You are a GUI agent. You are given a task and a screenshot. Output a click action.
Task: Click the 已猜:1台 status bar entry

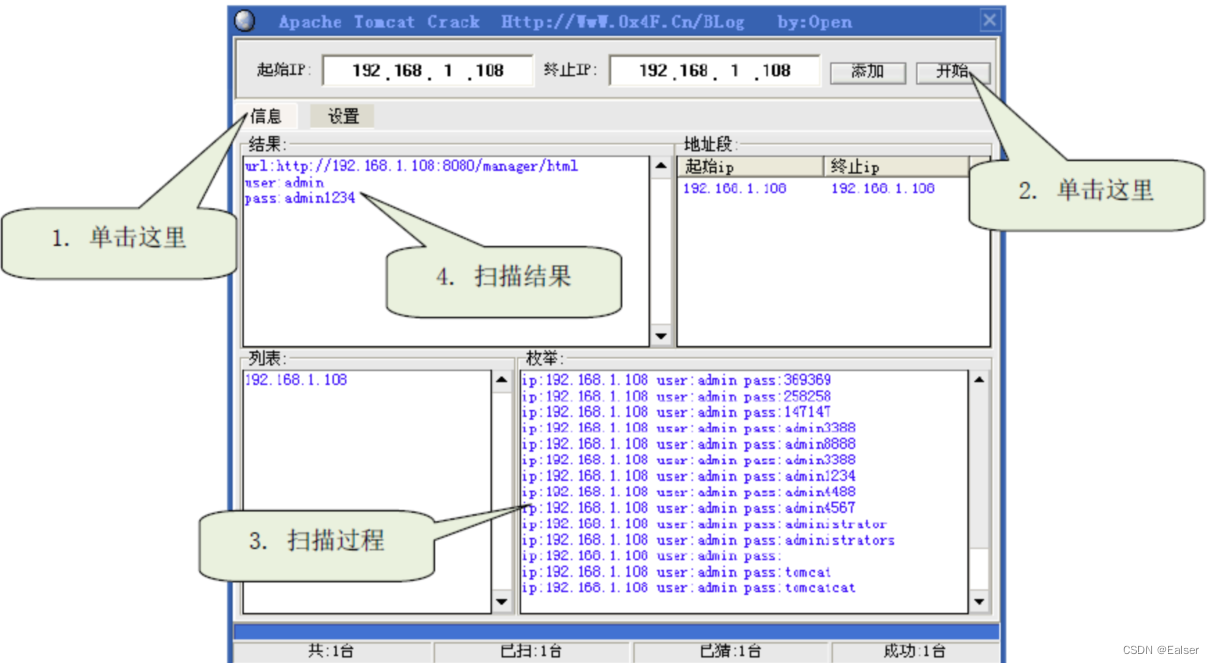pyautogui.click(x=730, y=652)
